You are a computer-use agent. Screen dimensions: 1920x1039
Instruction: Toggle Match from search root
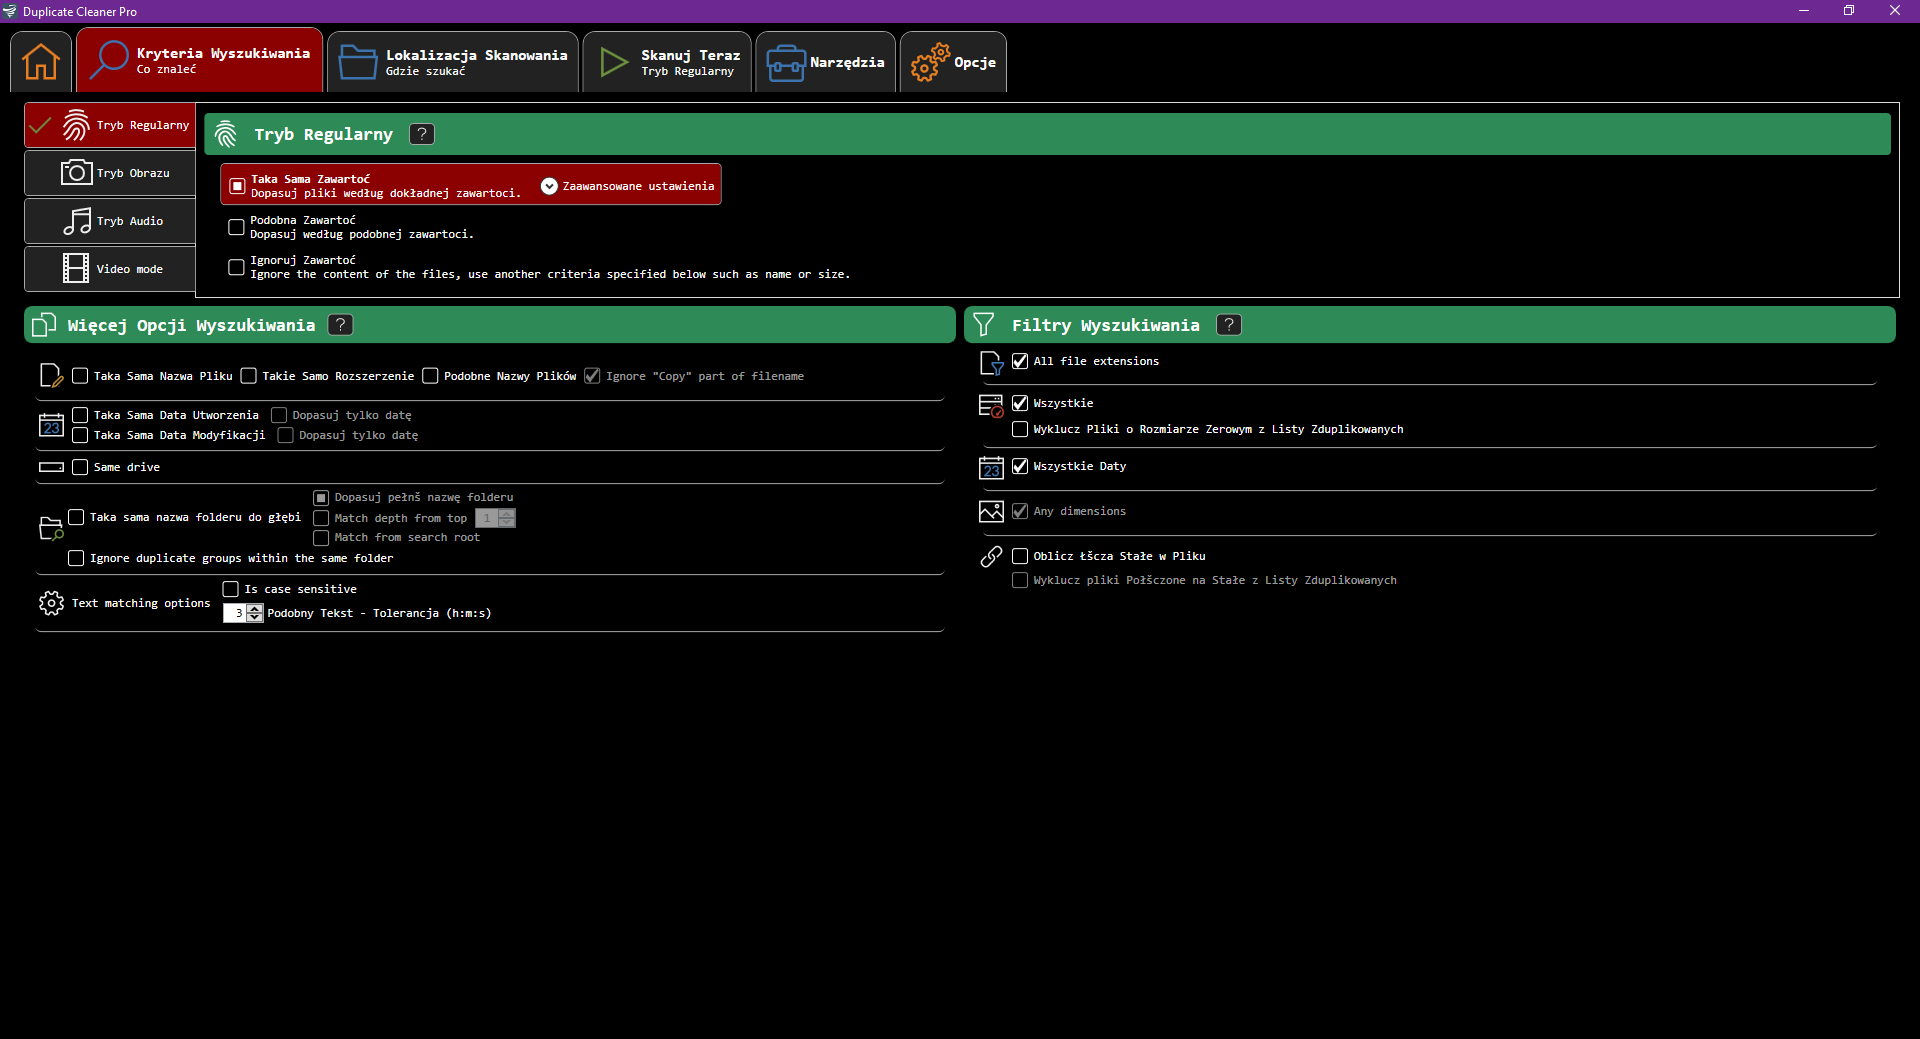coord(321,538)
